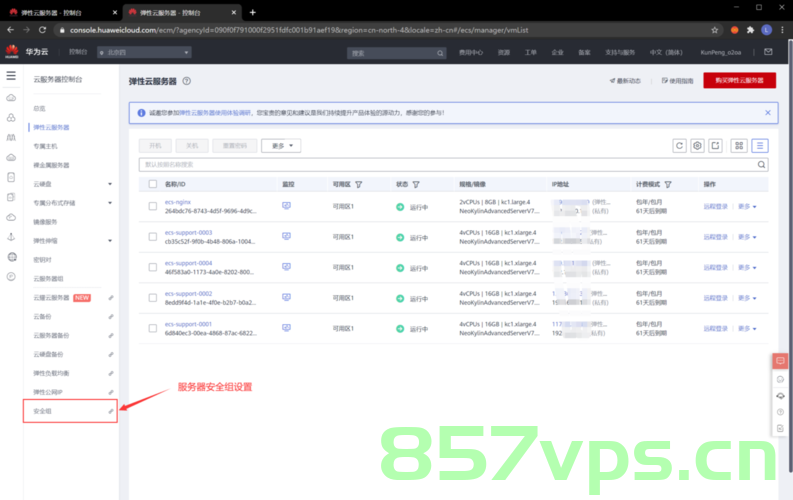Open the monitoring icon for ecs-support-0001

point(286,328)
